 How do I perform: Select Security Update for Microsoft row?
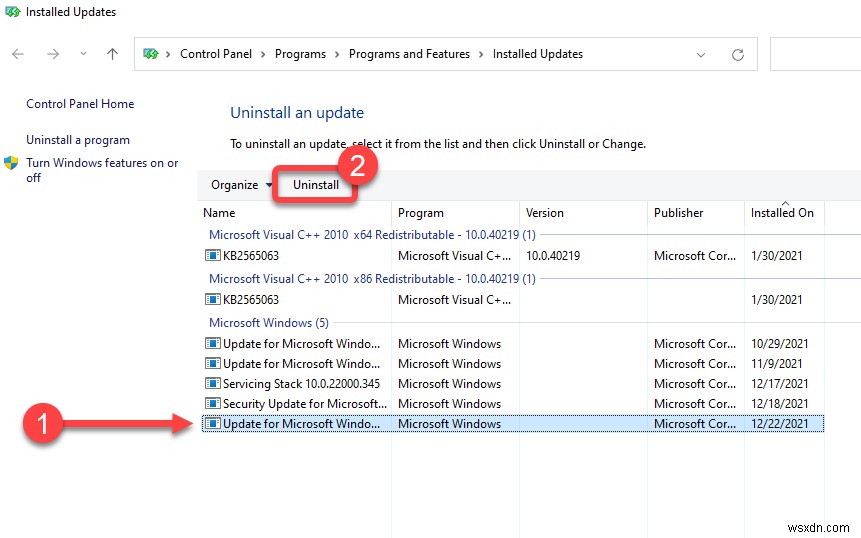(513, 404)
